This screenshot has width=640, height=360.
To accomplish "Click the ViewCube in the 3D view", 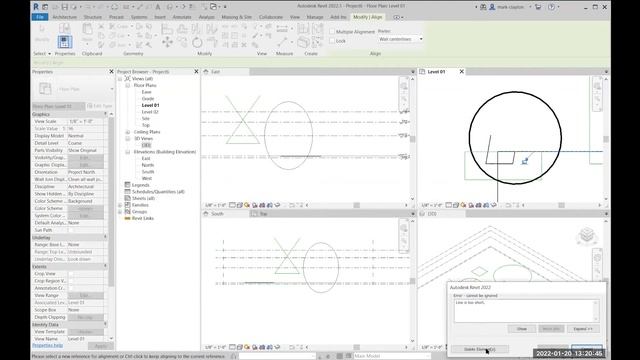I will coord(587,236).
